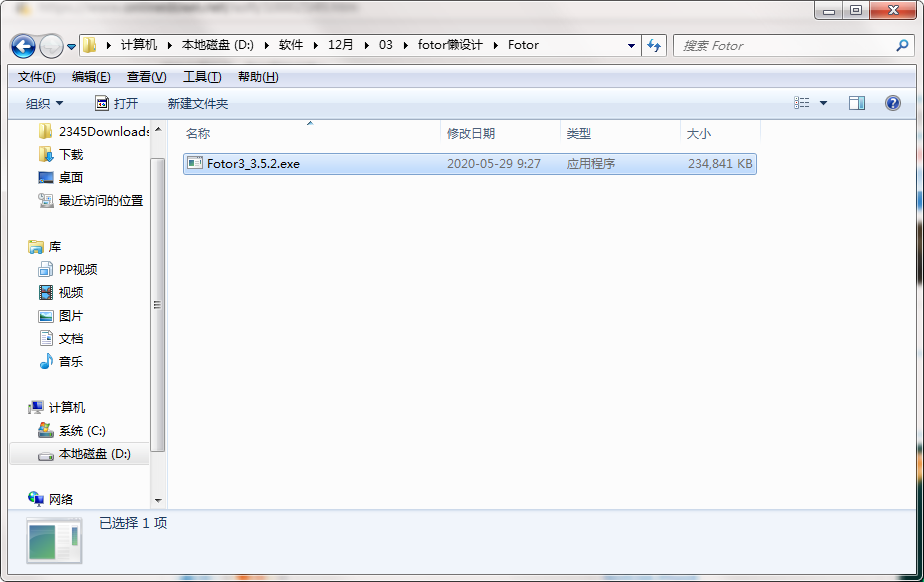Open the view options dropdown arrow

click(823, 103)
